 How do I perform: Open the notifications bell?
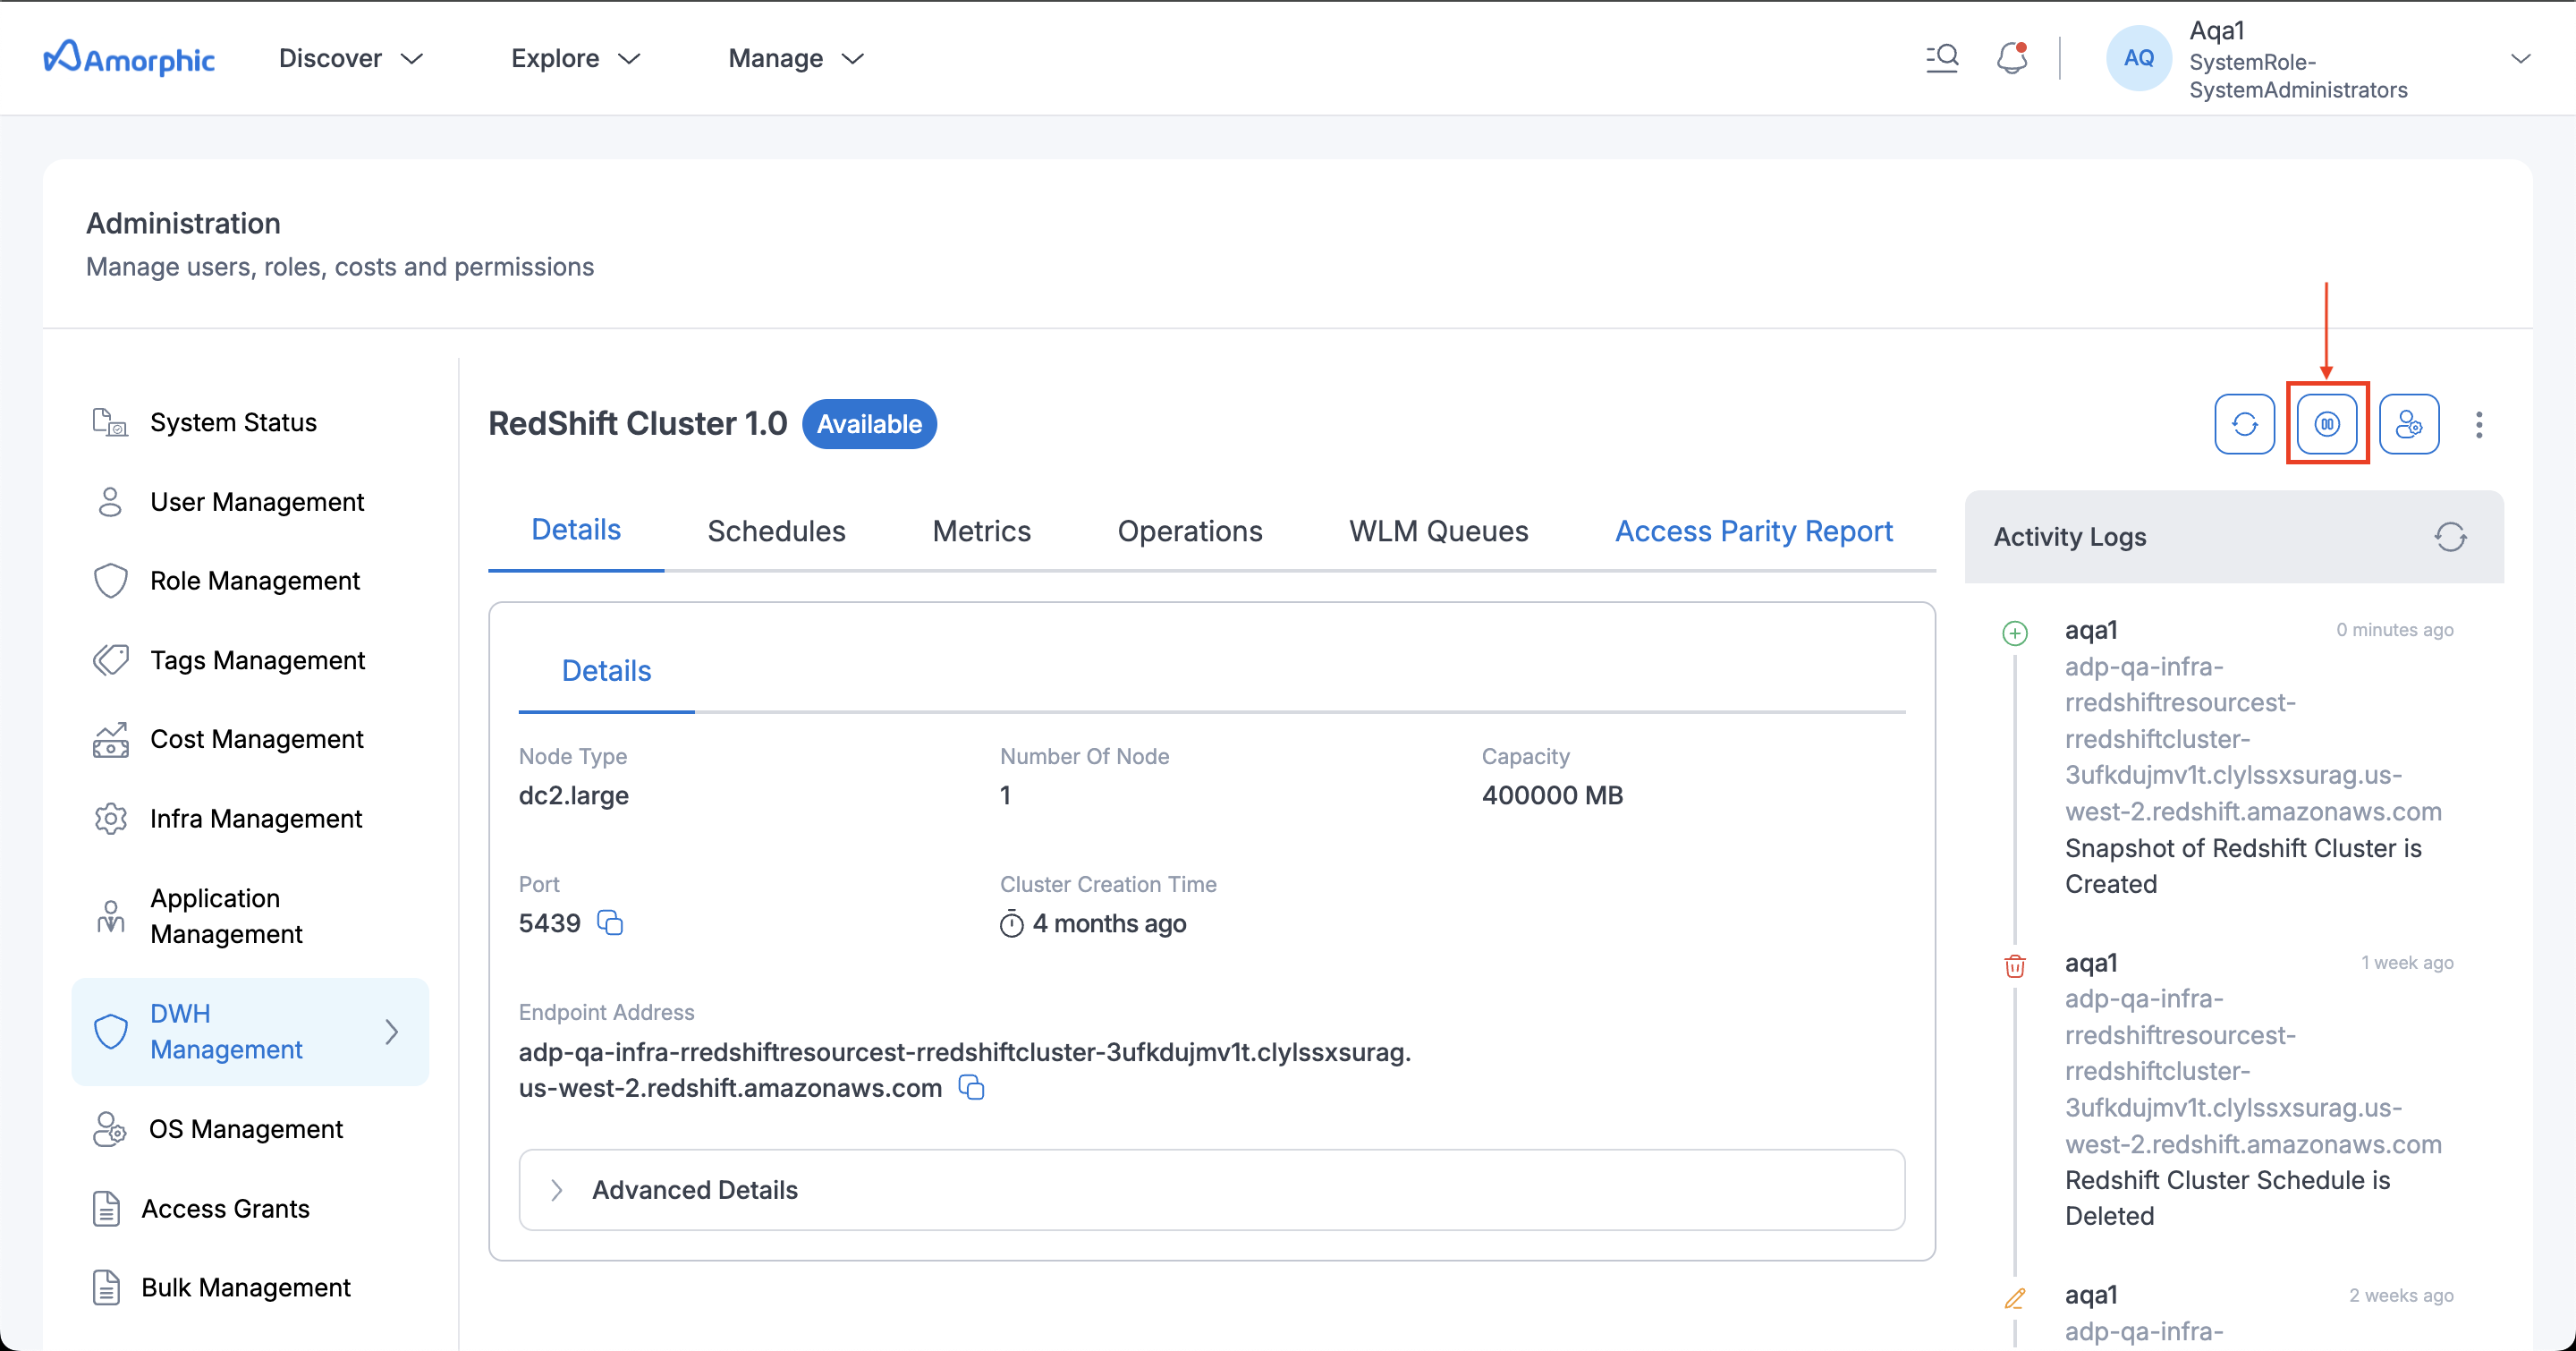click(2012, 58)
